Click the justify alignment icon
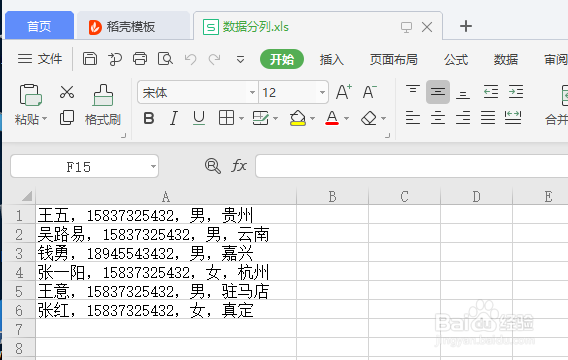 point(488,118)
